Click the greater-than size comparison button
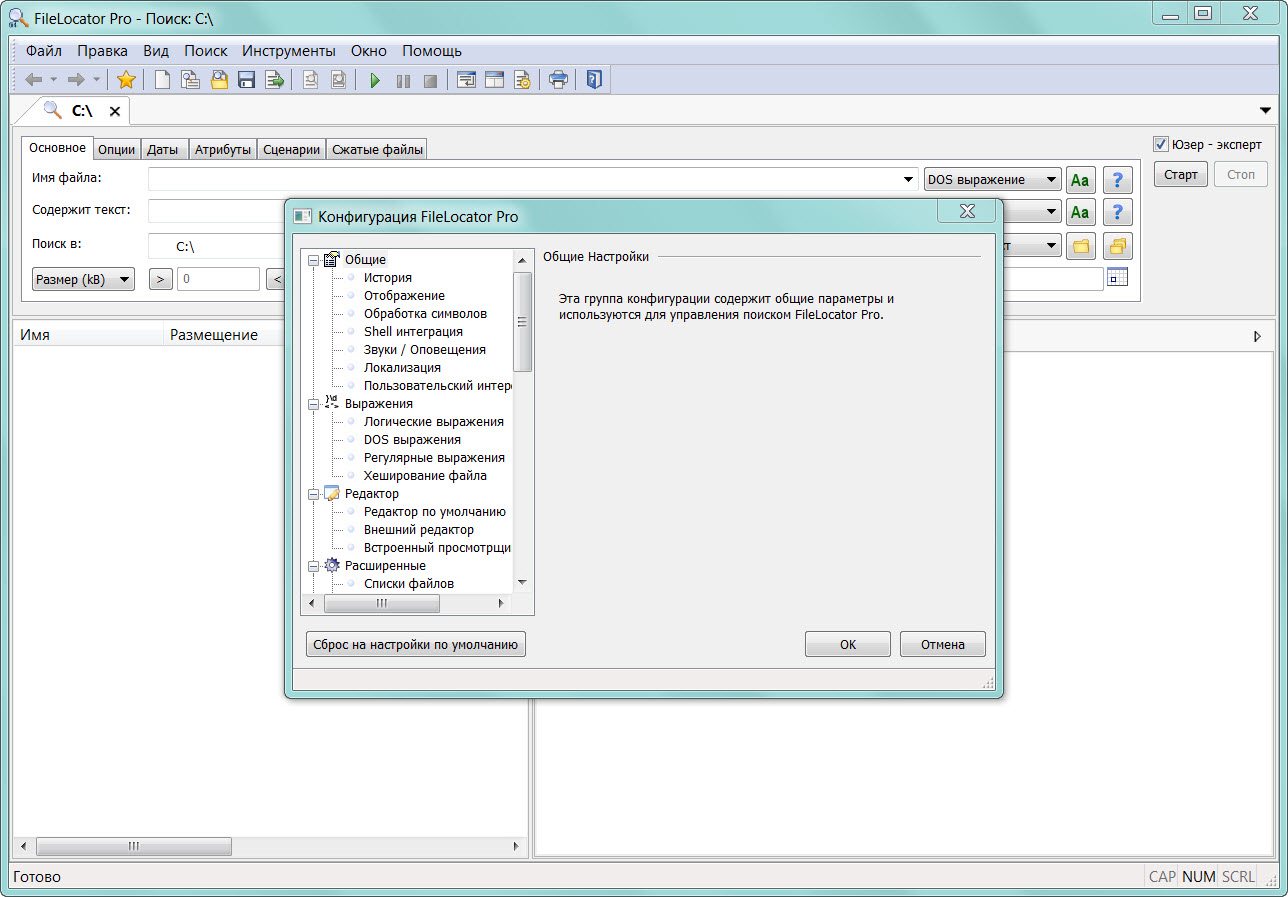This screenshot has width=1288, height=897. coord(161,280)
